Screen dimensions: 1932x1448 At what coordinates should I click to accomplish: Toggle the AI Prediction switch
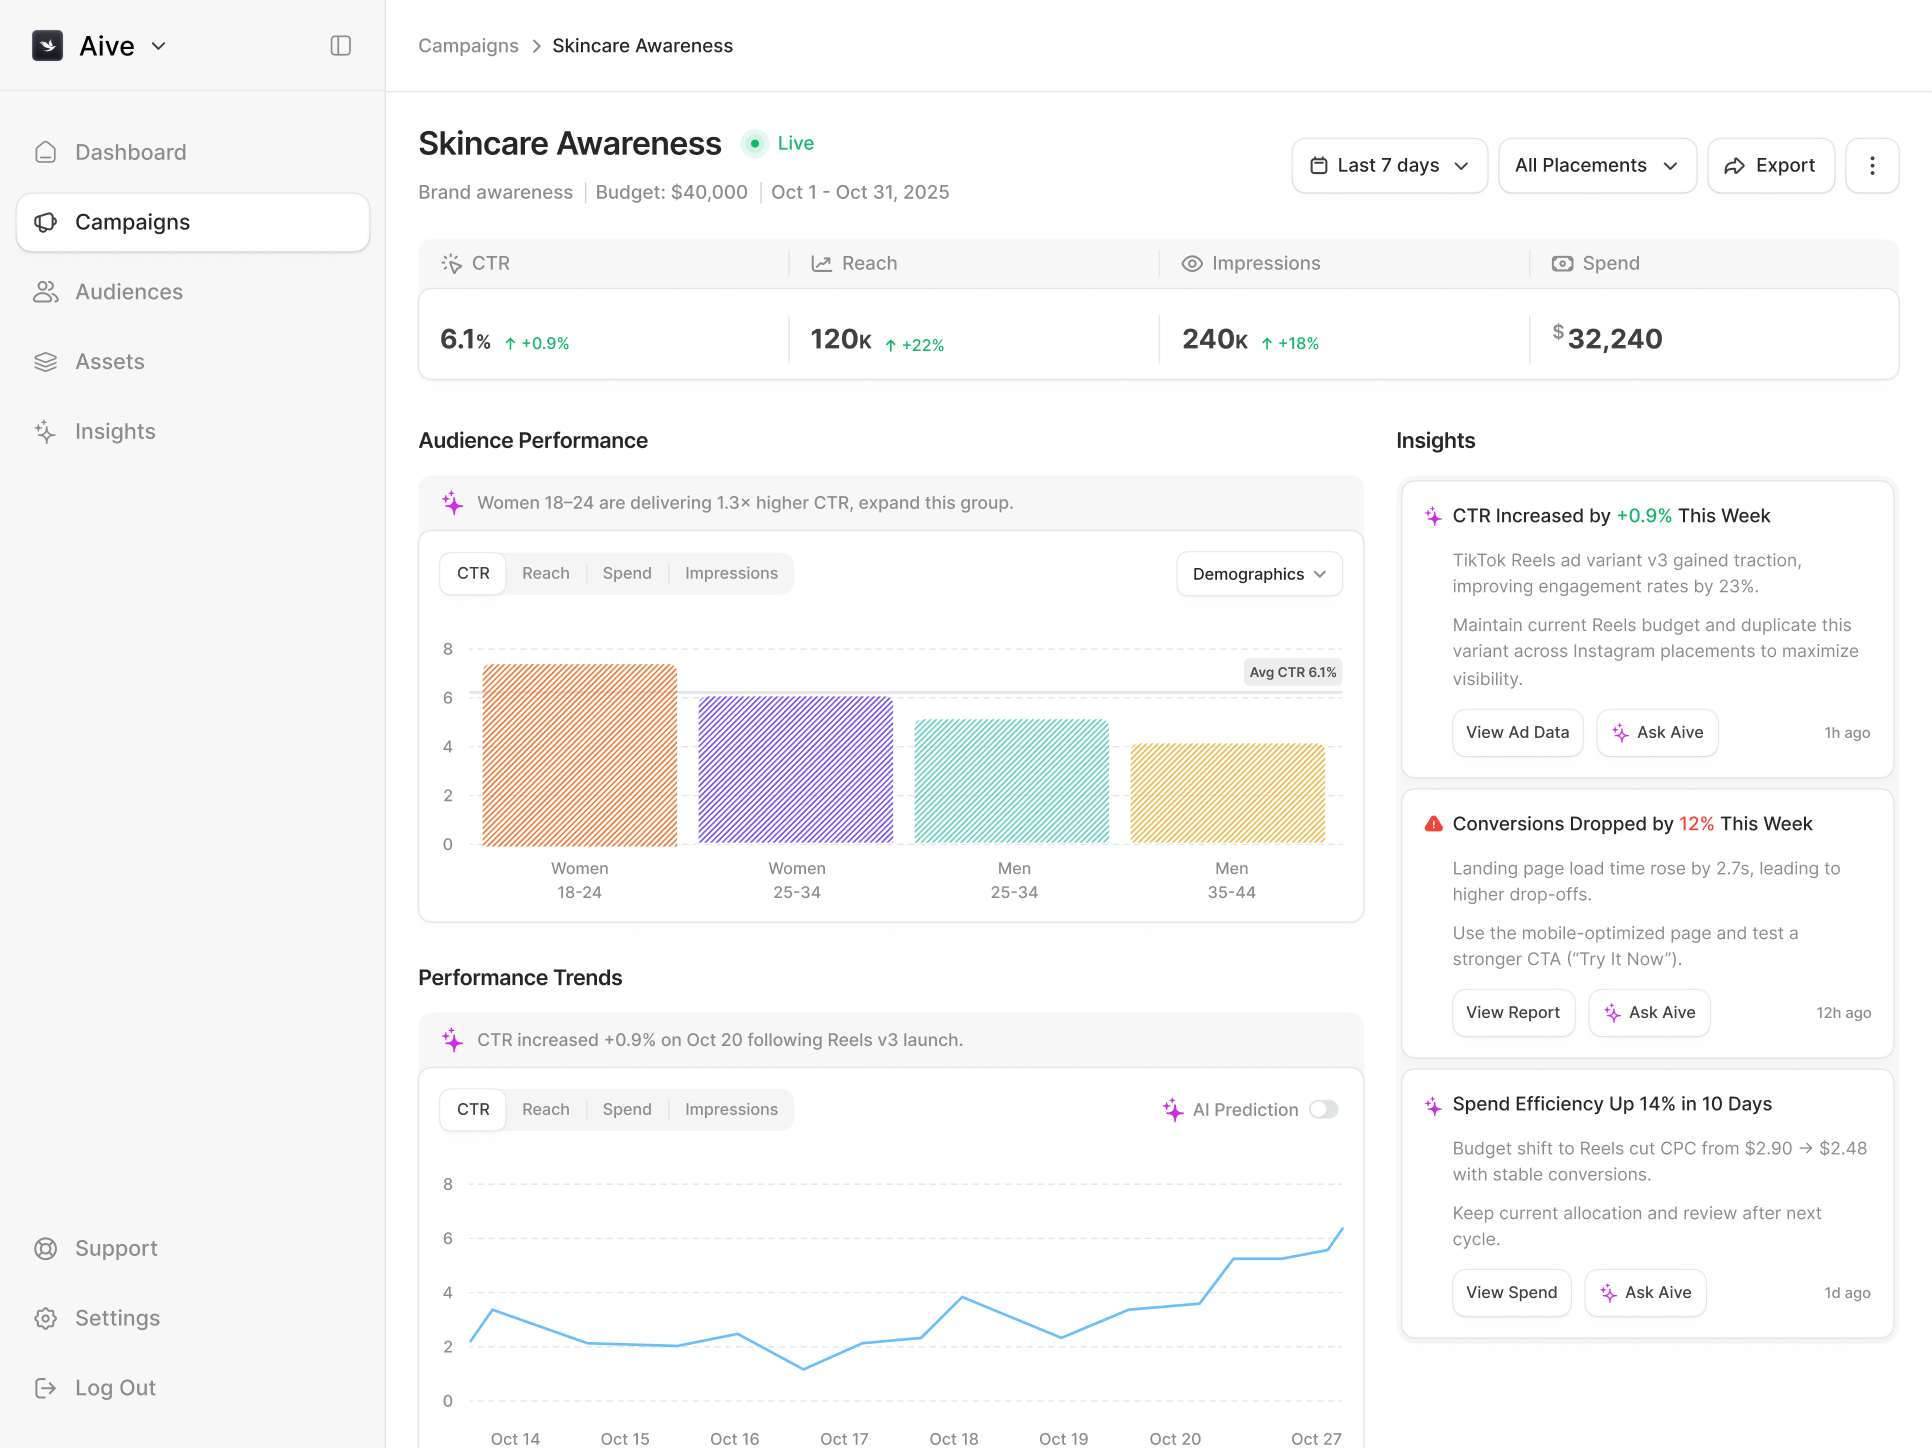coord(1324,1109)
